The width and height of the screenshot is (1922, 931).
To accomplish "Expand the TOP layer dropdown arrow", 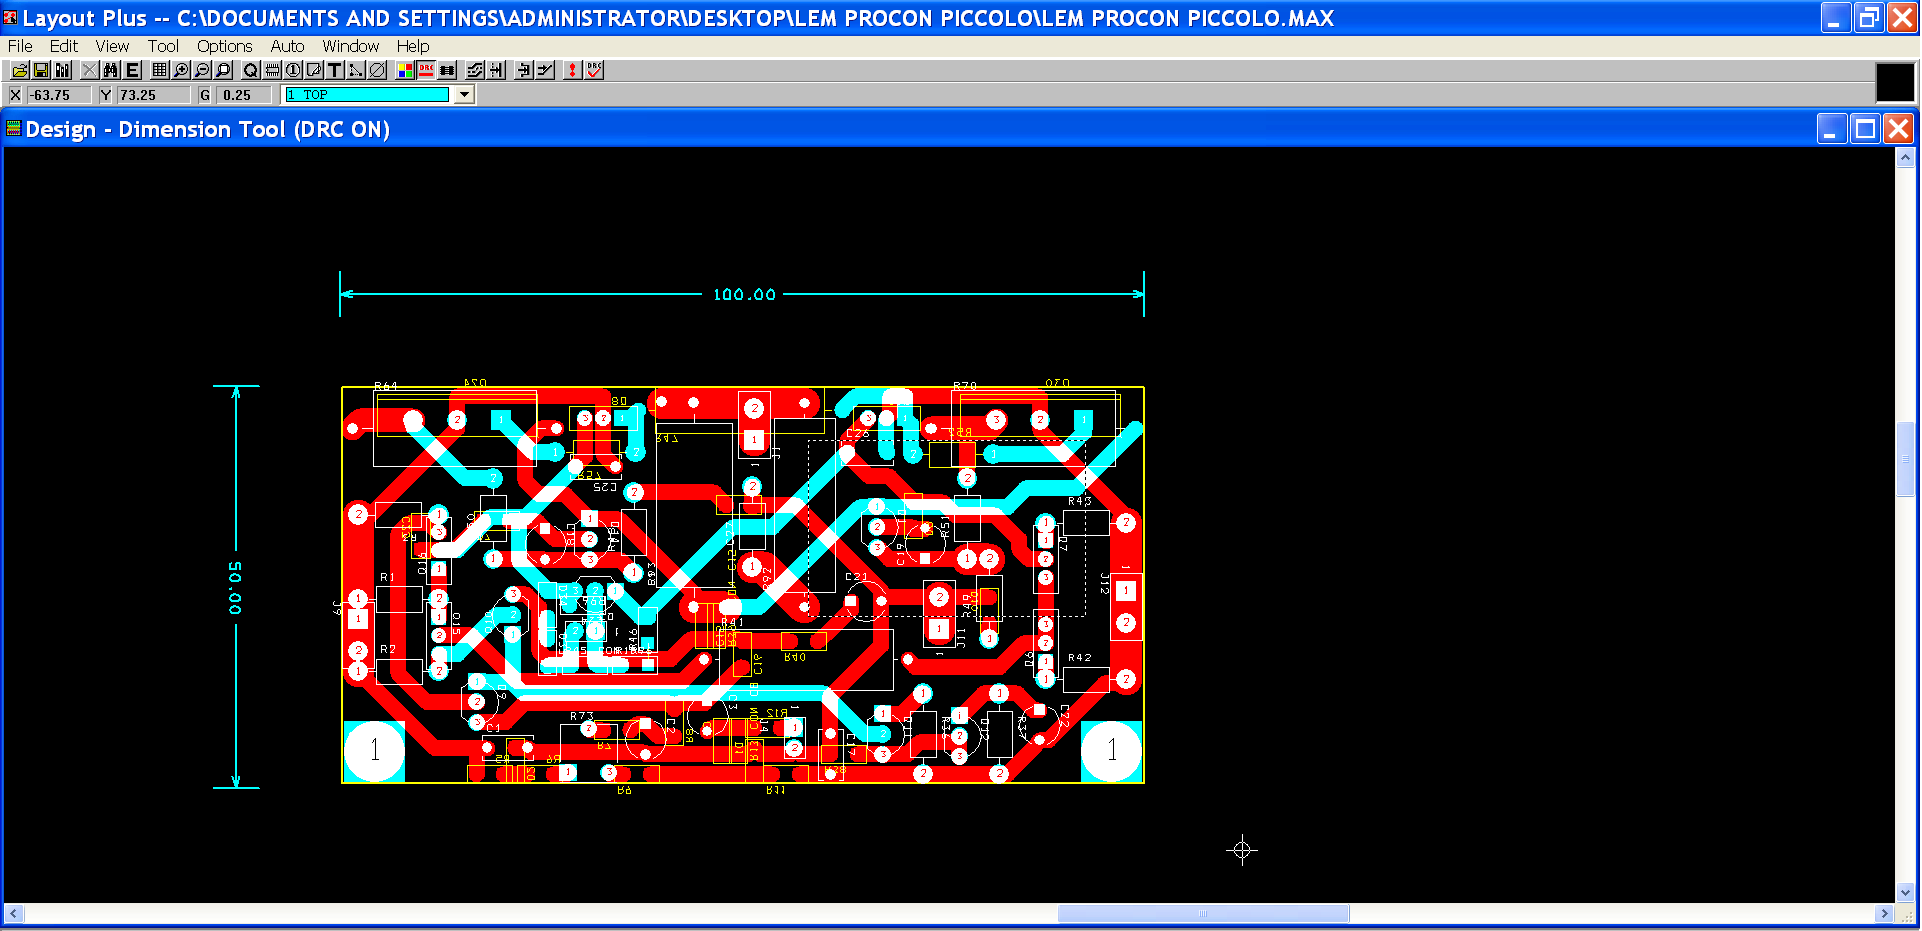I will [x=464, y=95].
